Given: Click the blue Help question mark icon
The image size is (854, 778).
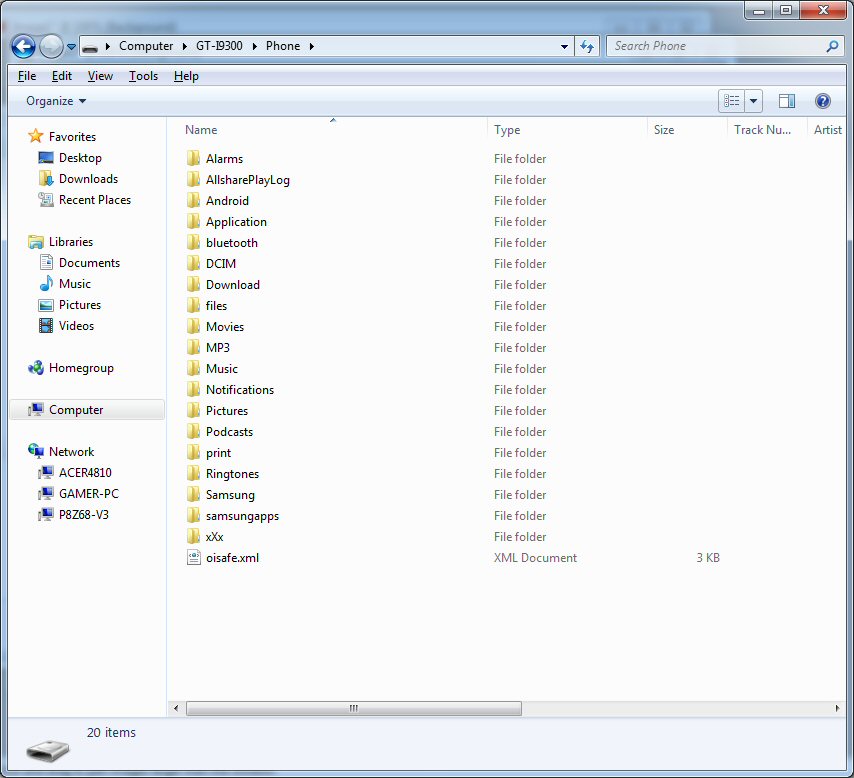Looking at the screenshot, I should pyautogui.click(x=822, y=101).
